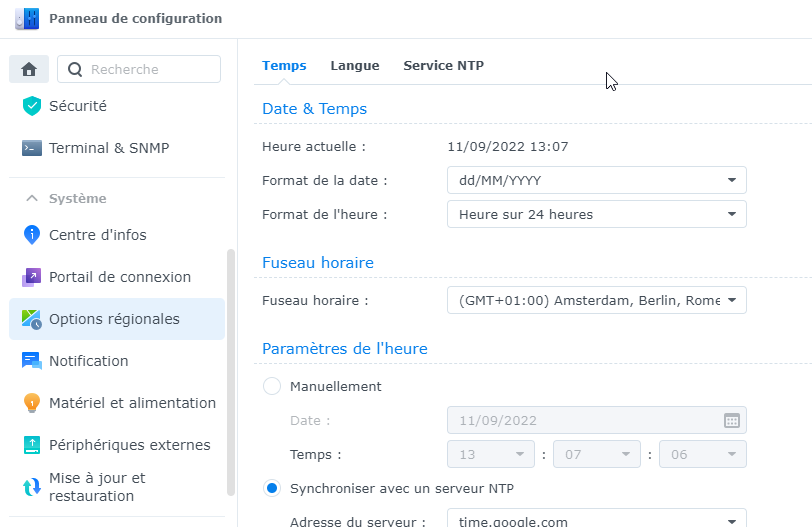Image resolution: width=812 pixels, height=527 pixels.
Task: Click the home icon button
Action: pyautogui.click(x=29, y=69)
